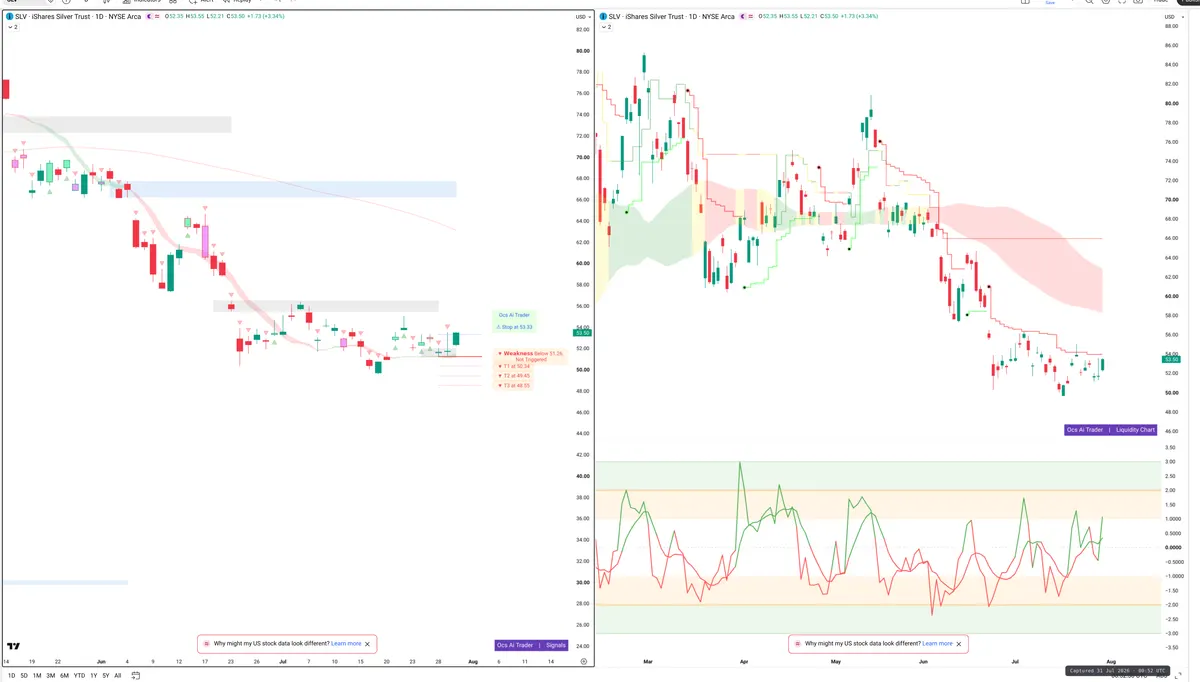Click the Ocs Ai Trader Liquidity Chart badge
1200x682 pixels.
tap(1111, 430)
